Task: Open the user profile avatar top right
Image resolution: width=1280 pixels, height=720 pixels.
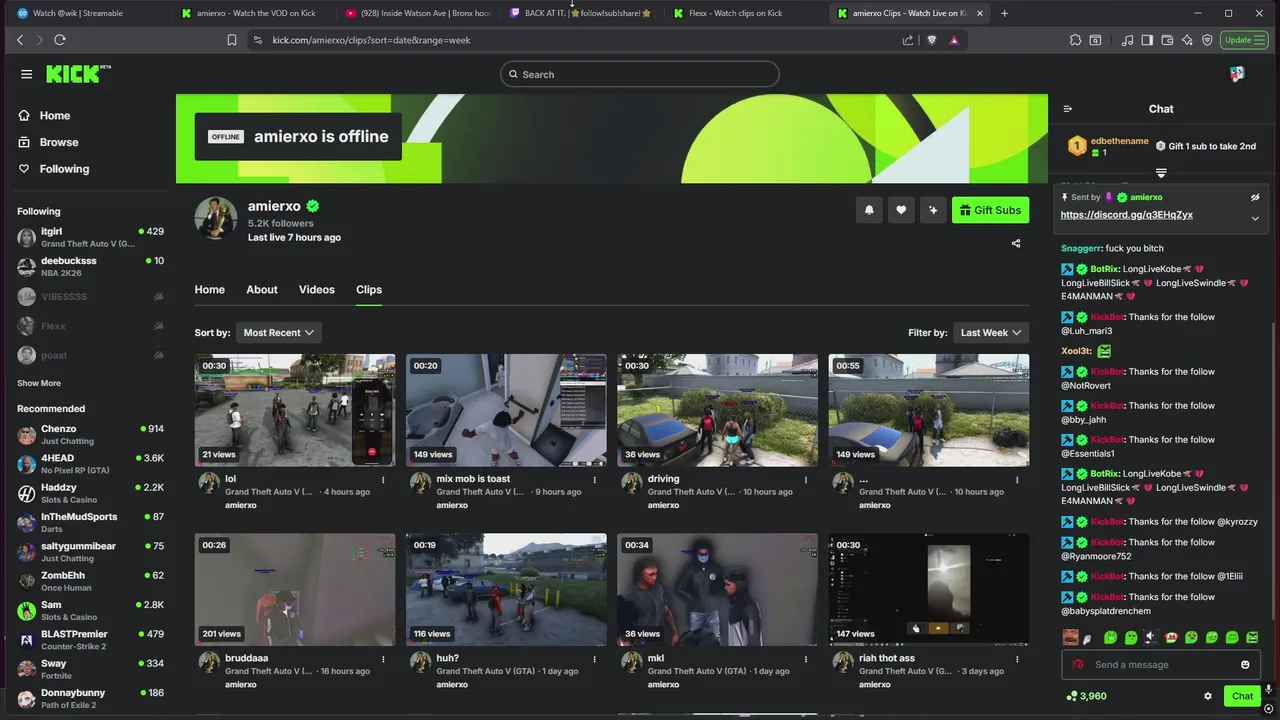Action: click(1237, 74)
